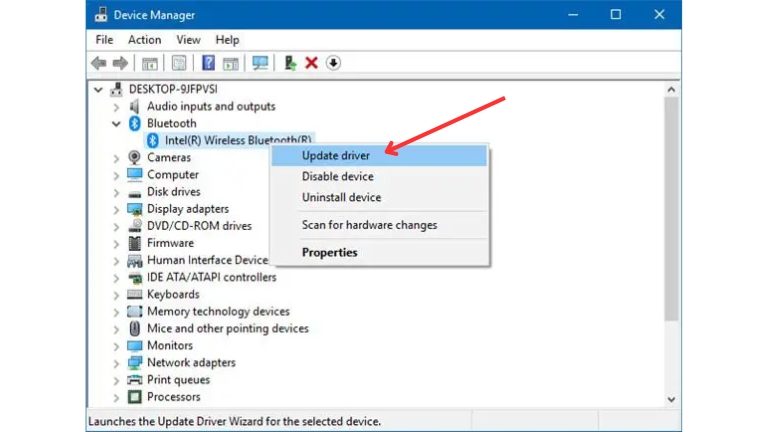Click the Device Manager title bar icon
Screen dimensions: 768x432
pyautogui.click(x=101, y=15)
